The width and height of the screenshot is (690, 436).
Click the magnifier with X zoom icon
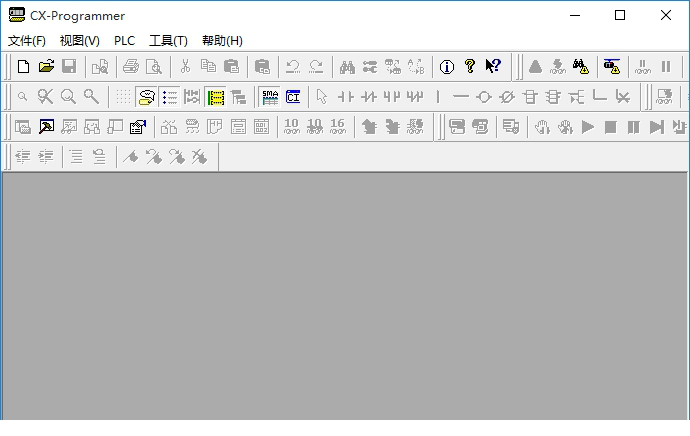(x=45, y=97)
